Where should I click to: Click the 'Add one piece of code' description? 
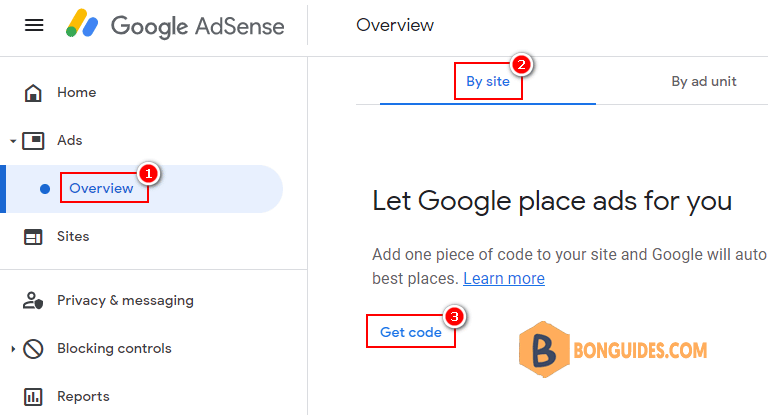click(x=570, y=267)
